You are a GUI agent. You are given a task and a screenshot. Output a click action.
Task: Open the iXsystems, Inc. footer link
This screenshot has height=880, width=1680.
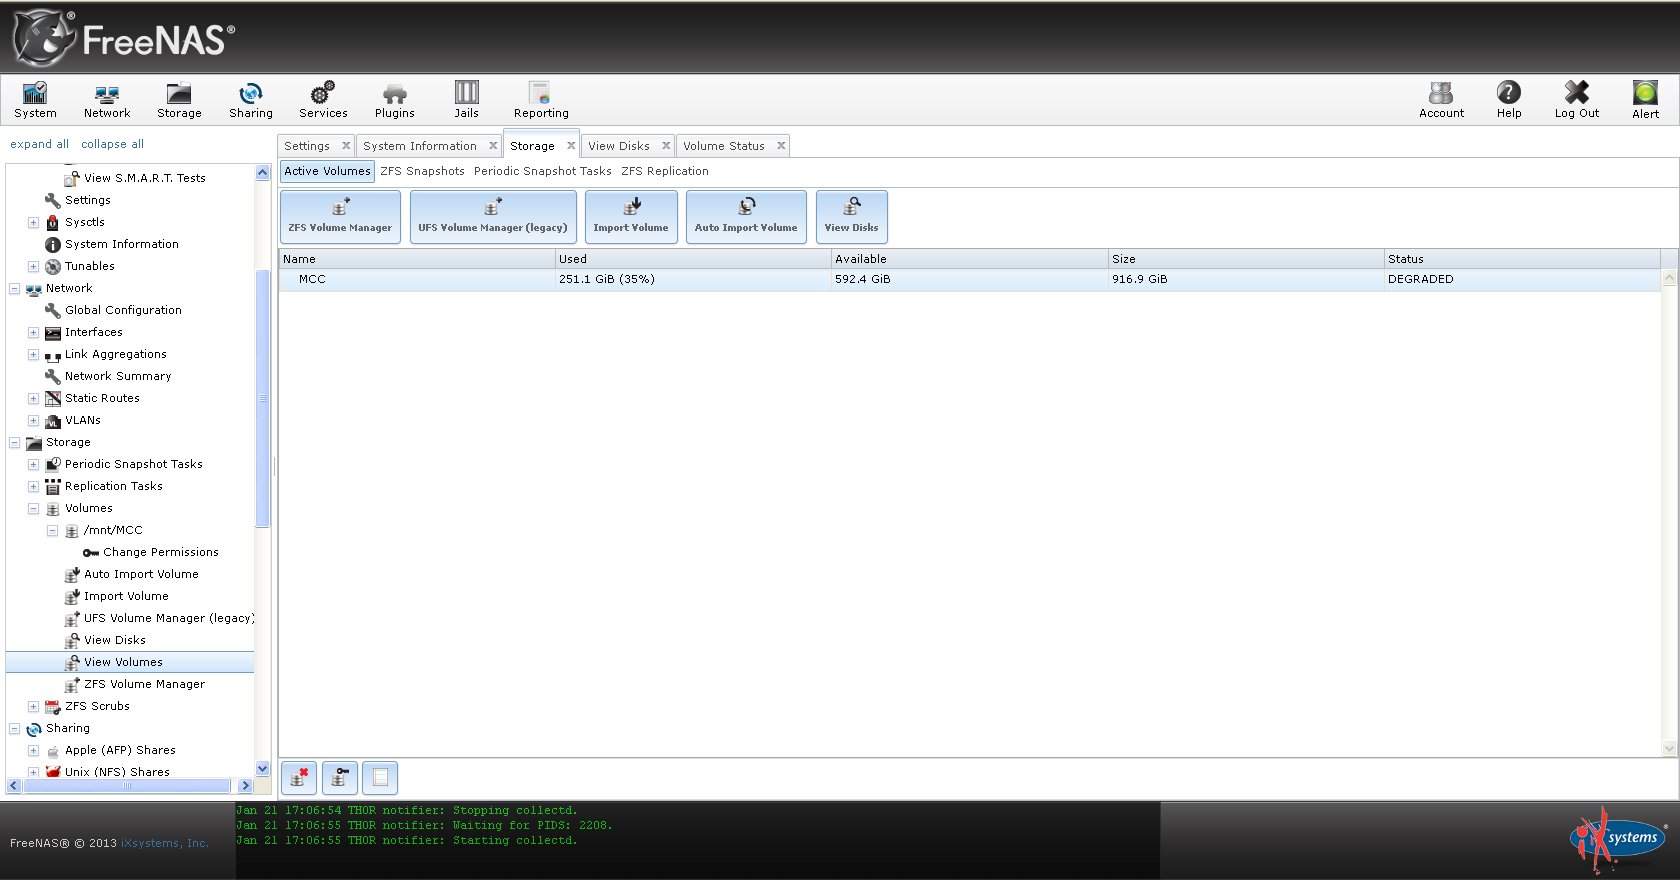(x=165, y=843)
